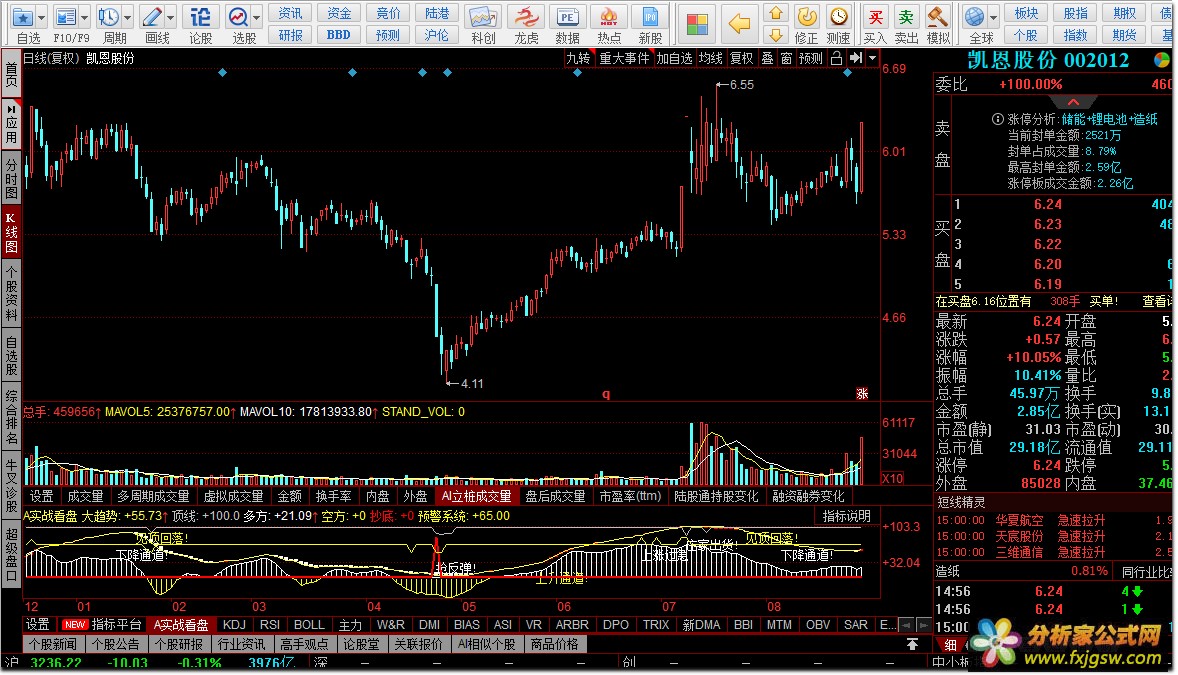Toggle the 均线 moving average lines
The width and height of the screenshot is (1178, 675).
pos(711,59)
